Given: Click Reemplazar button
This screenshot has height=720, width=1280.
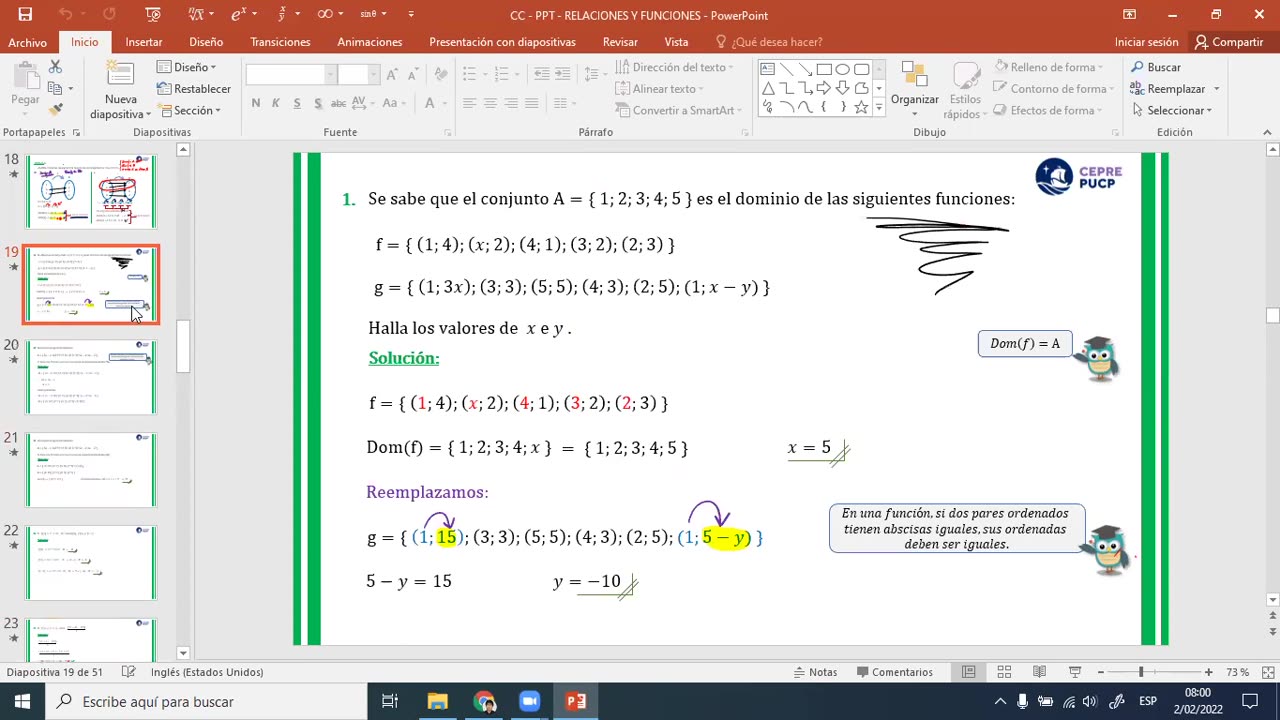Looking at the screenshot, I should (x=1173, y=89).
